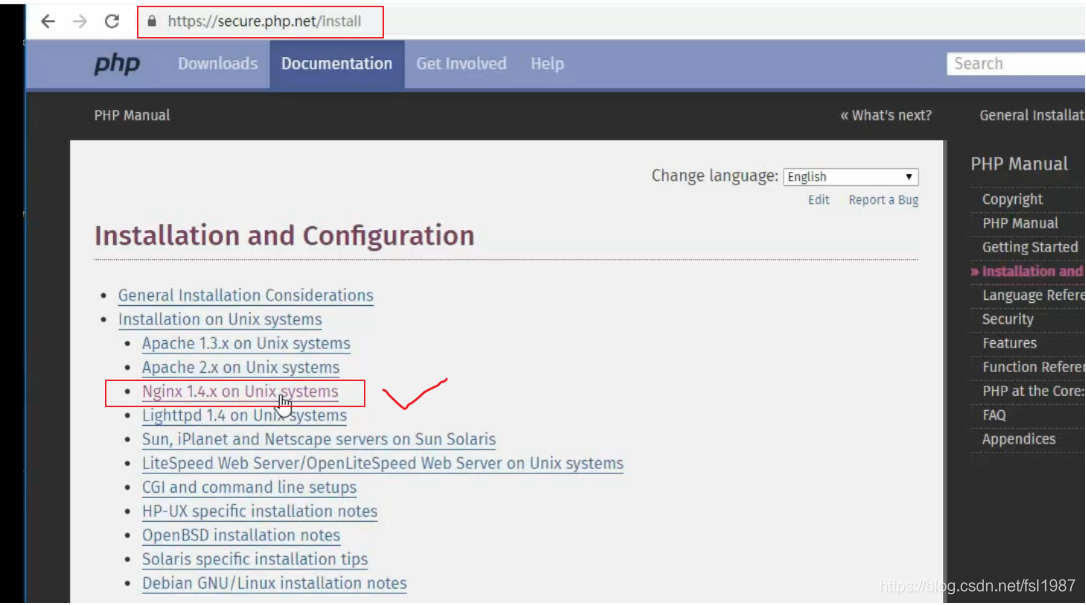This screenshot has height=605, width=1086.
Task: Open PHP at the Core in the sidebar
Action: (x=1033, y=391)
